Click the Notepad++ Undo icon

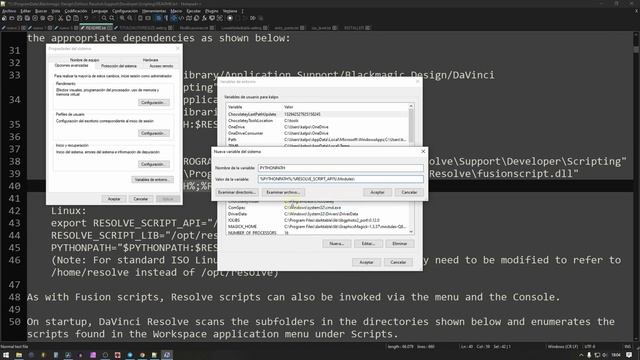[x=86, y=18]
